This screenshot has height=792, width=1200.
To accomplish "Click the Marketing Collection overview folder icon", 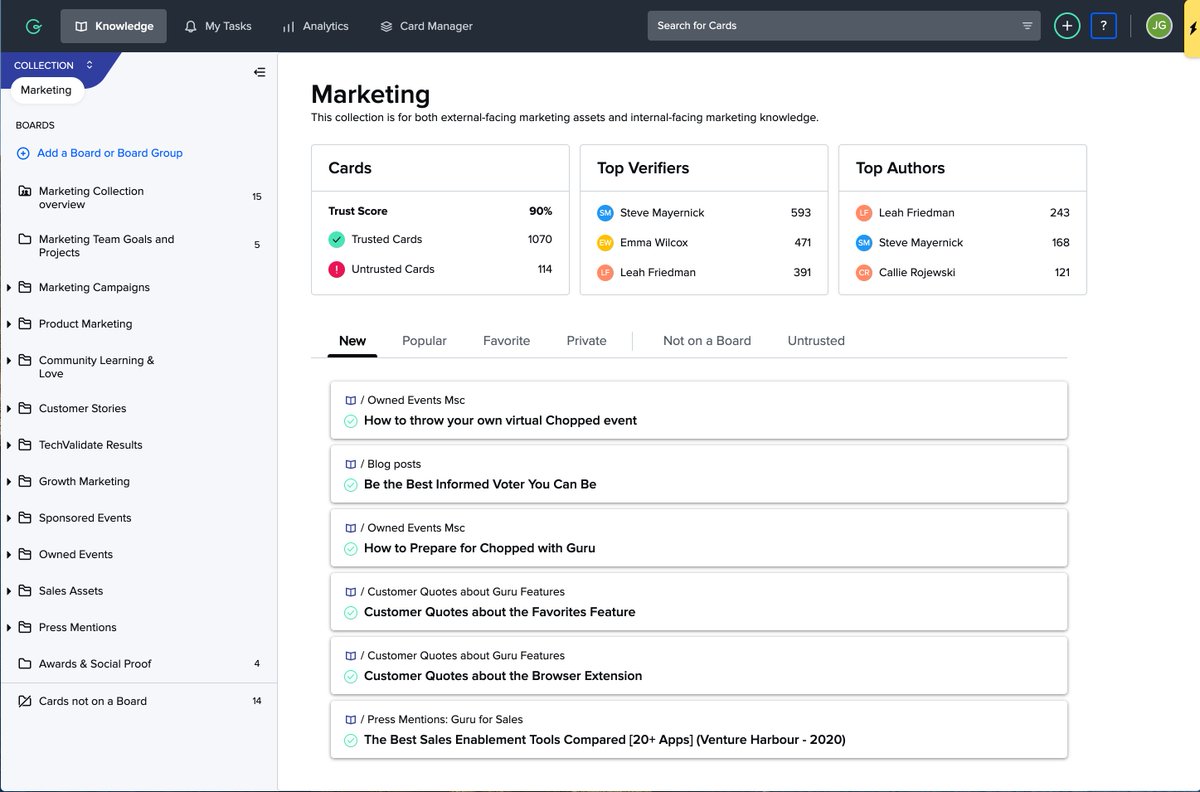I will pyautogui.click(x=25, y=191).
